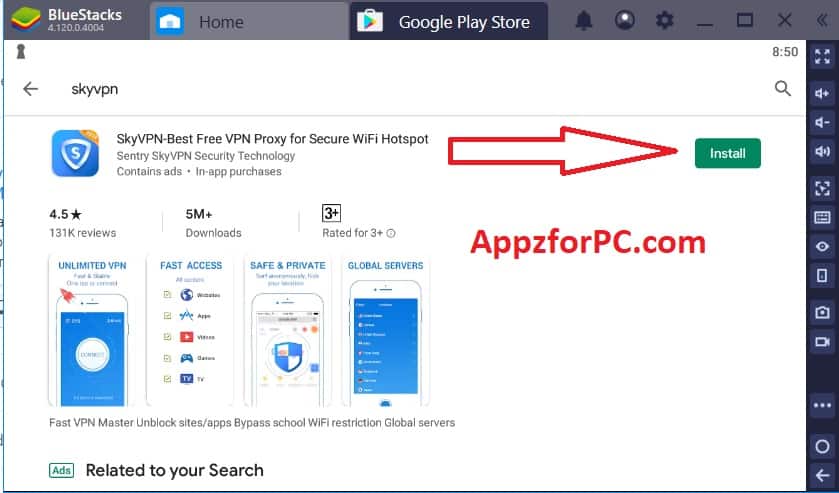Open BlueStacks notifications bell

(584, 21)
